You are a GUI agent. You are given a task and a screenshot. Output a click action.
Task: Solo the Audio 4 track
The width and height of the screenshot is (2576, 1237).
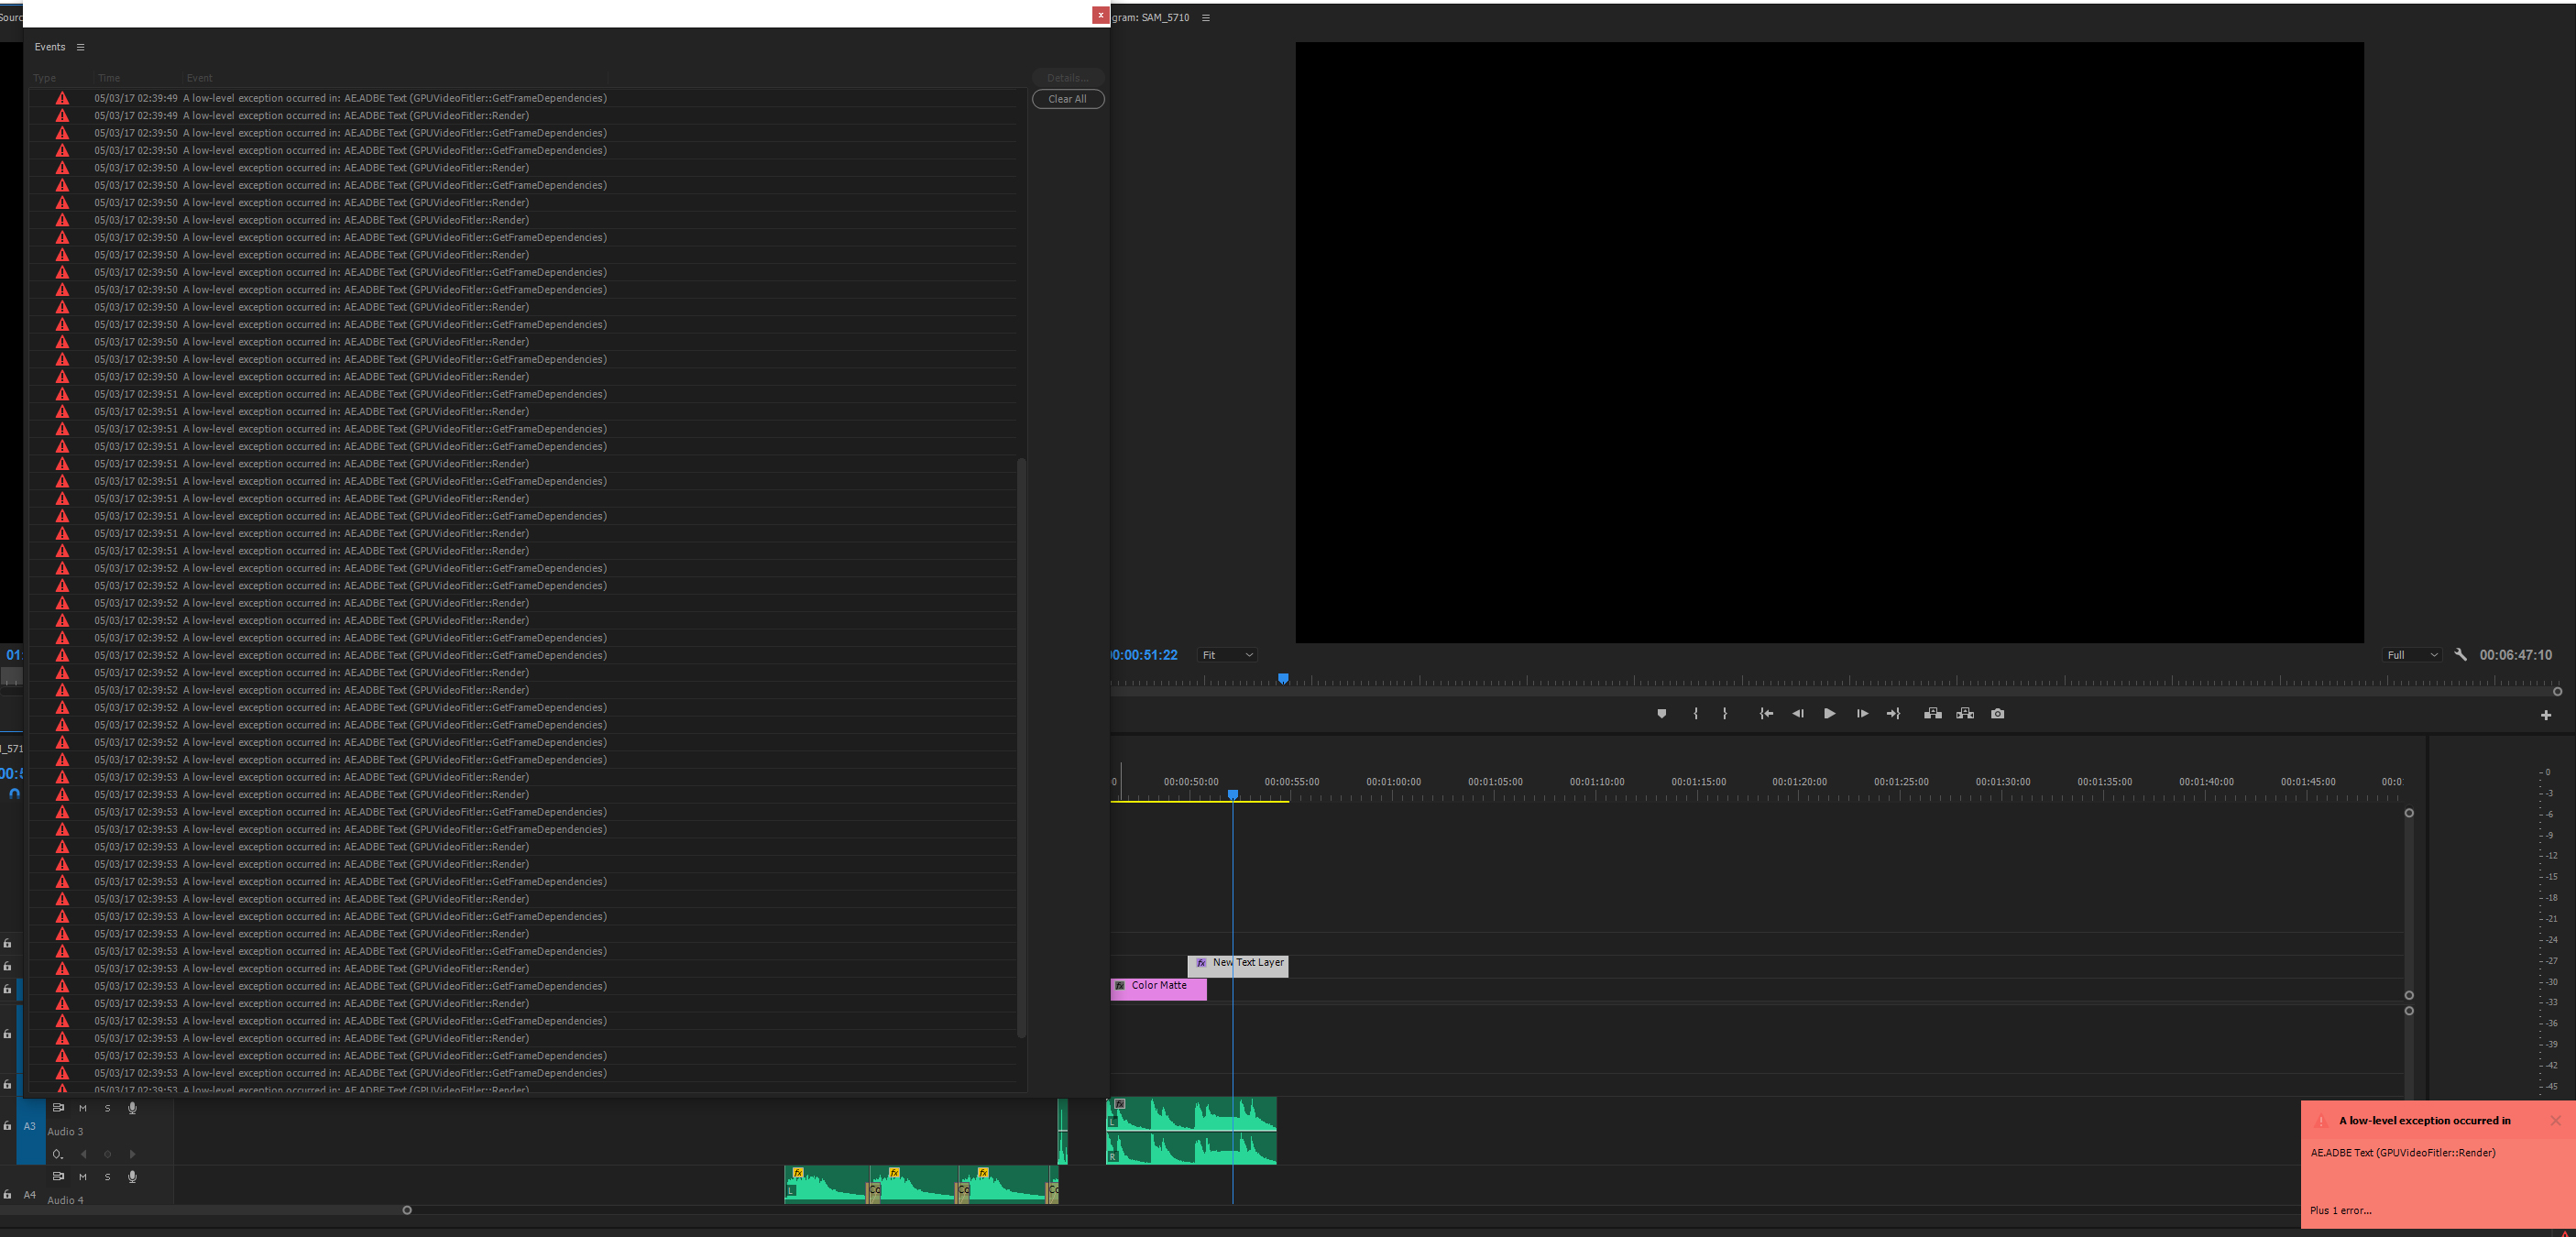click(108, 1177)
